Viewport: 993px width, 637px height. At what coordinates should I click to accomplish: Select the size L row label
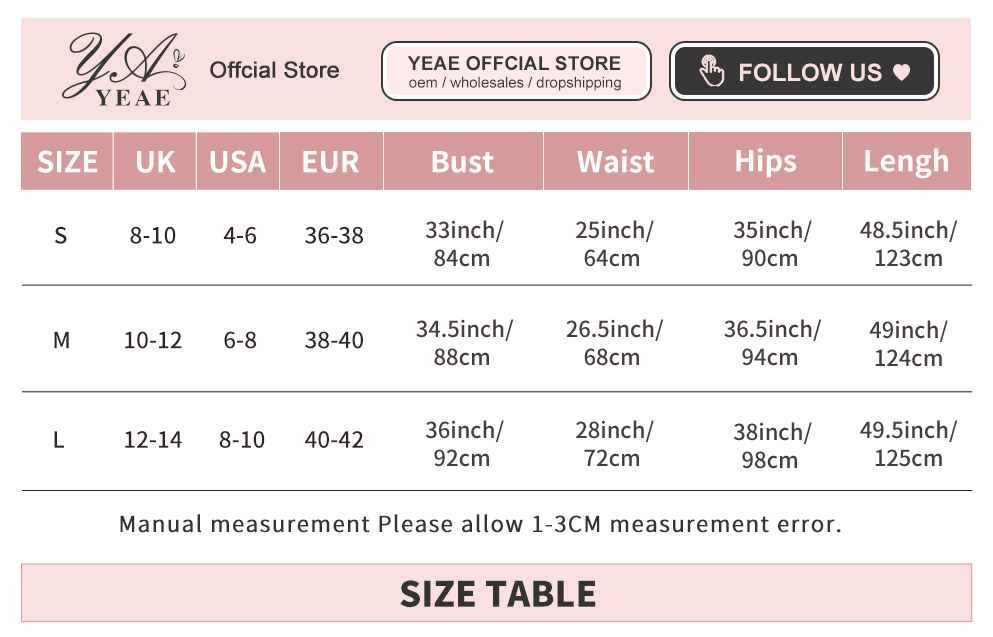pyautogui.click(x=59, y=440)
